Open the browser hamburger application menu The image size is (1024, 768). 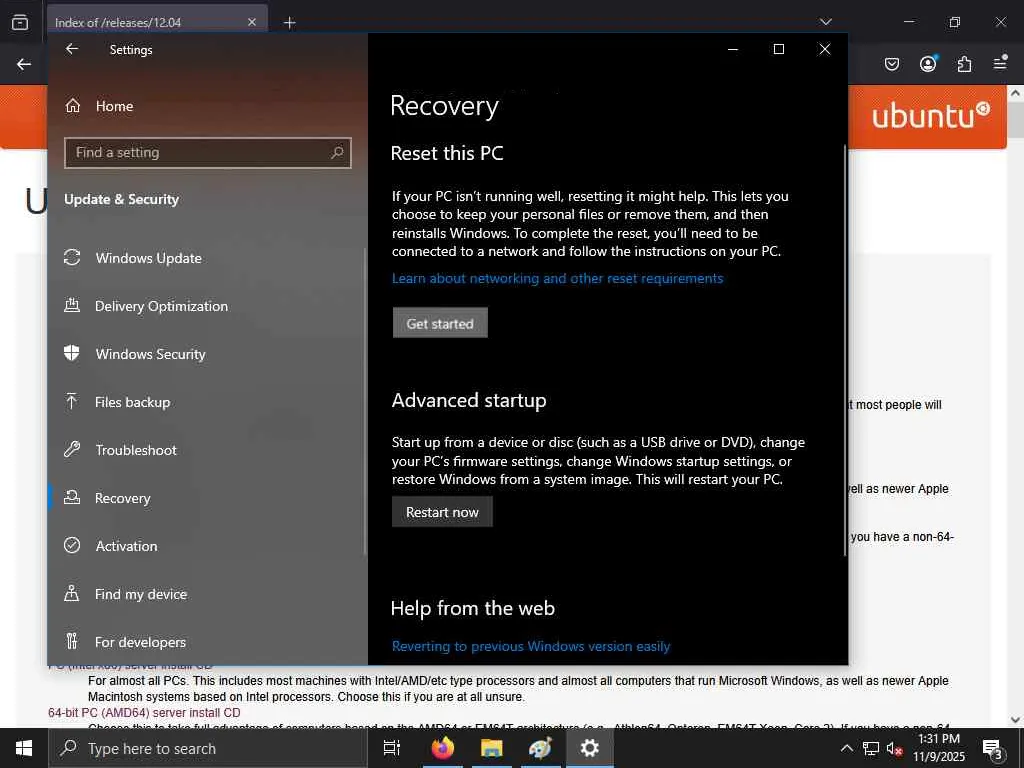coord(1000,63)
